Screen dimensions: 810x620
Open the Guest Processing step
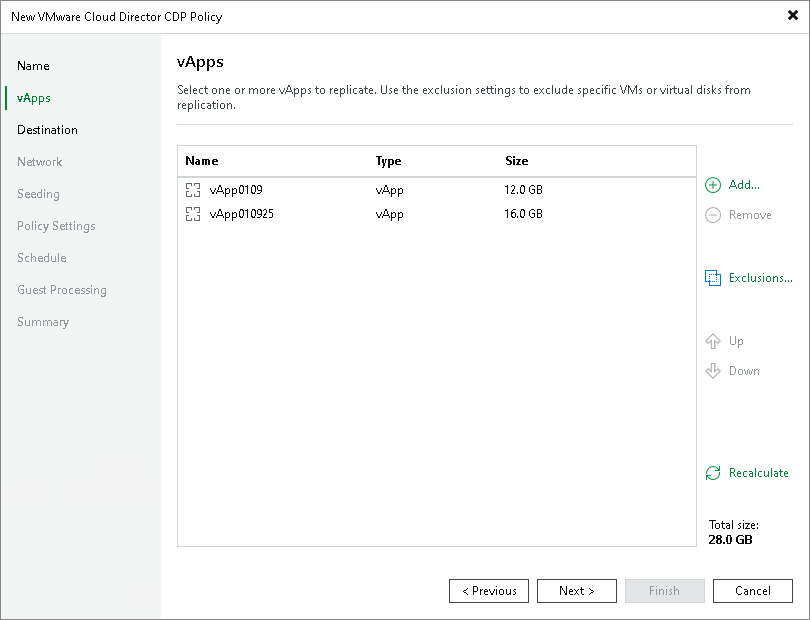click(x=61, y=290)
